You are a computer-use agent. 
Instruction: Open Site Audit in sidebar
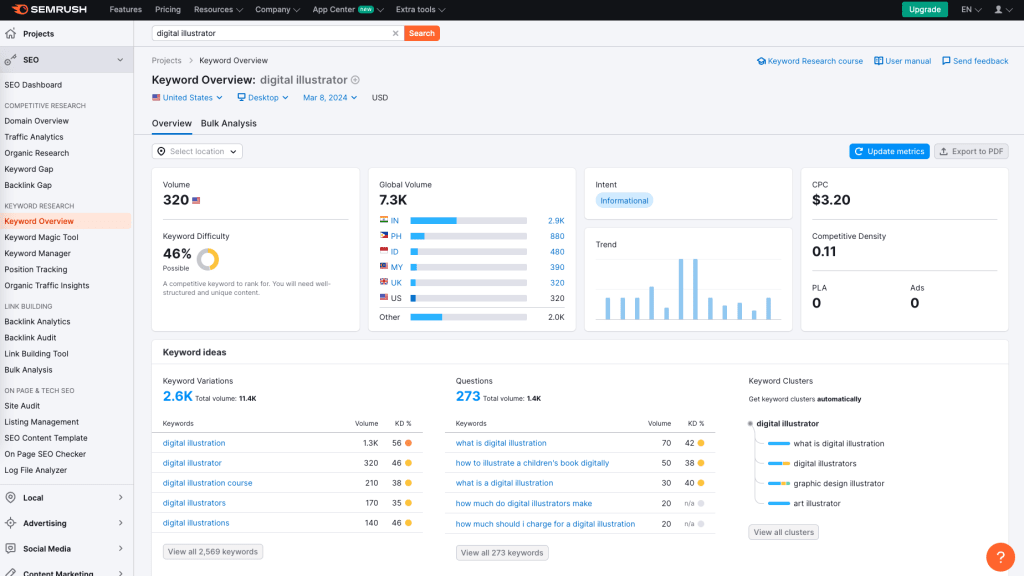22,406
